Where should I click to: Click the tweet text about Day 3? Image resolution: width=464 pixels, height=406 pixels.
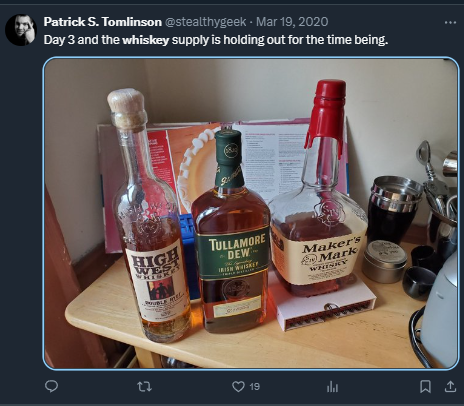click(x=216, y=40)
